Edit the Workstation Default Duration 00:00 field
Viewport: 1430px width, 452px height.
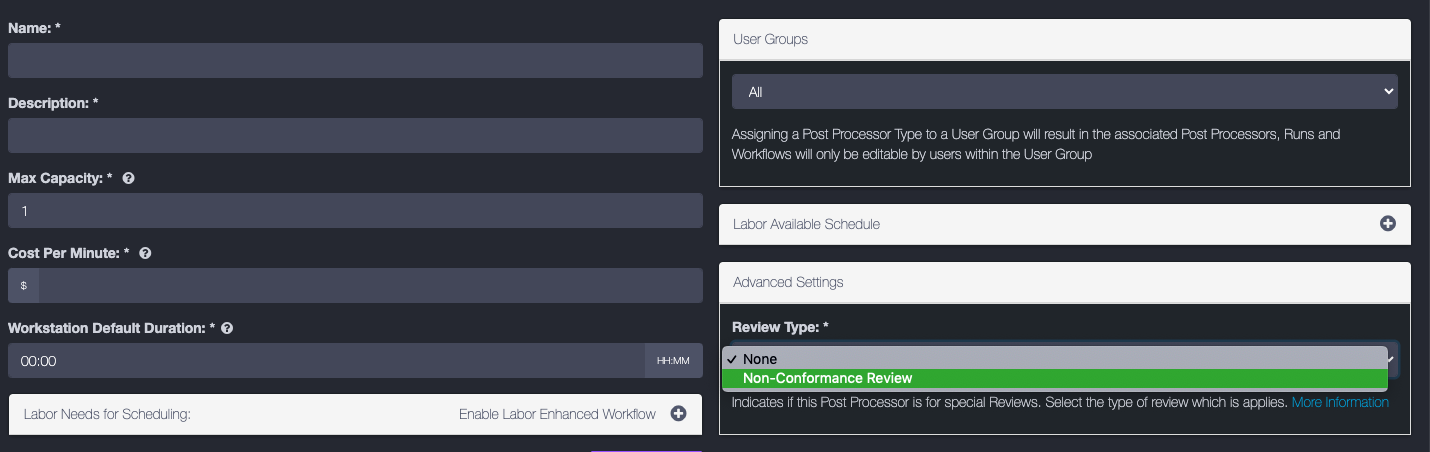coord(325,361)
